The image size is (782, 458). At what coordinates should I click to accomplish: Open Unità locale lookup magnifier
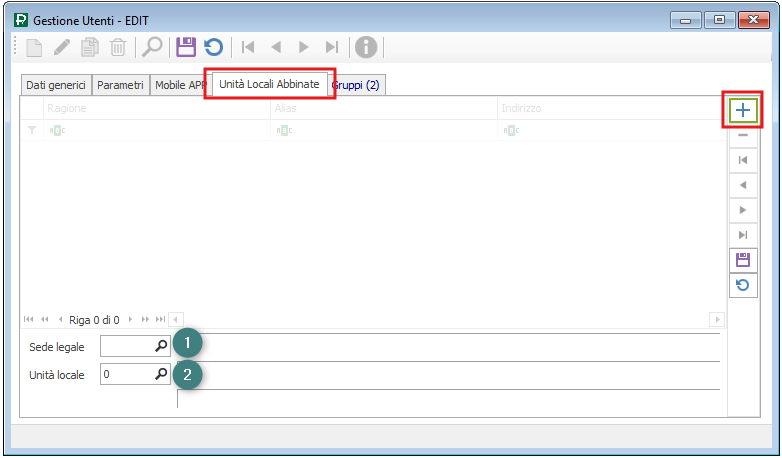coord(160,375)
